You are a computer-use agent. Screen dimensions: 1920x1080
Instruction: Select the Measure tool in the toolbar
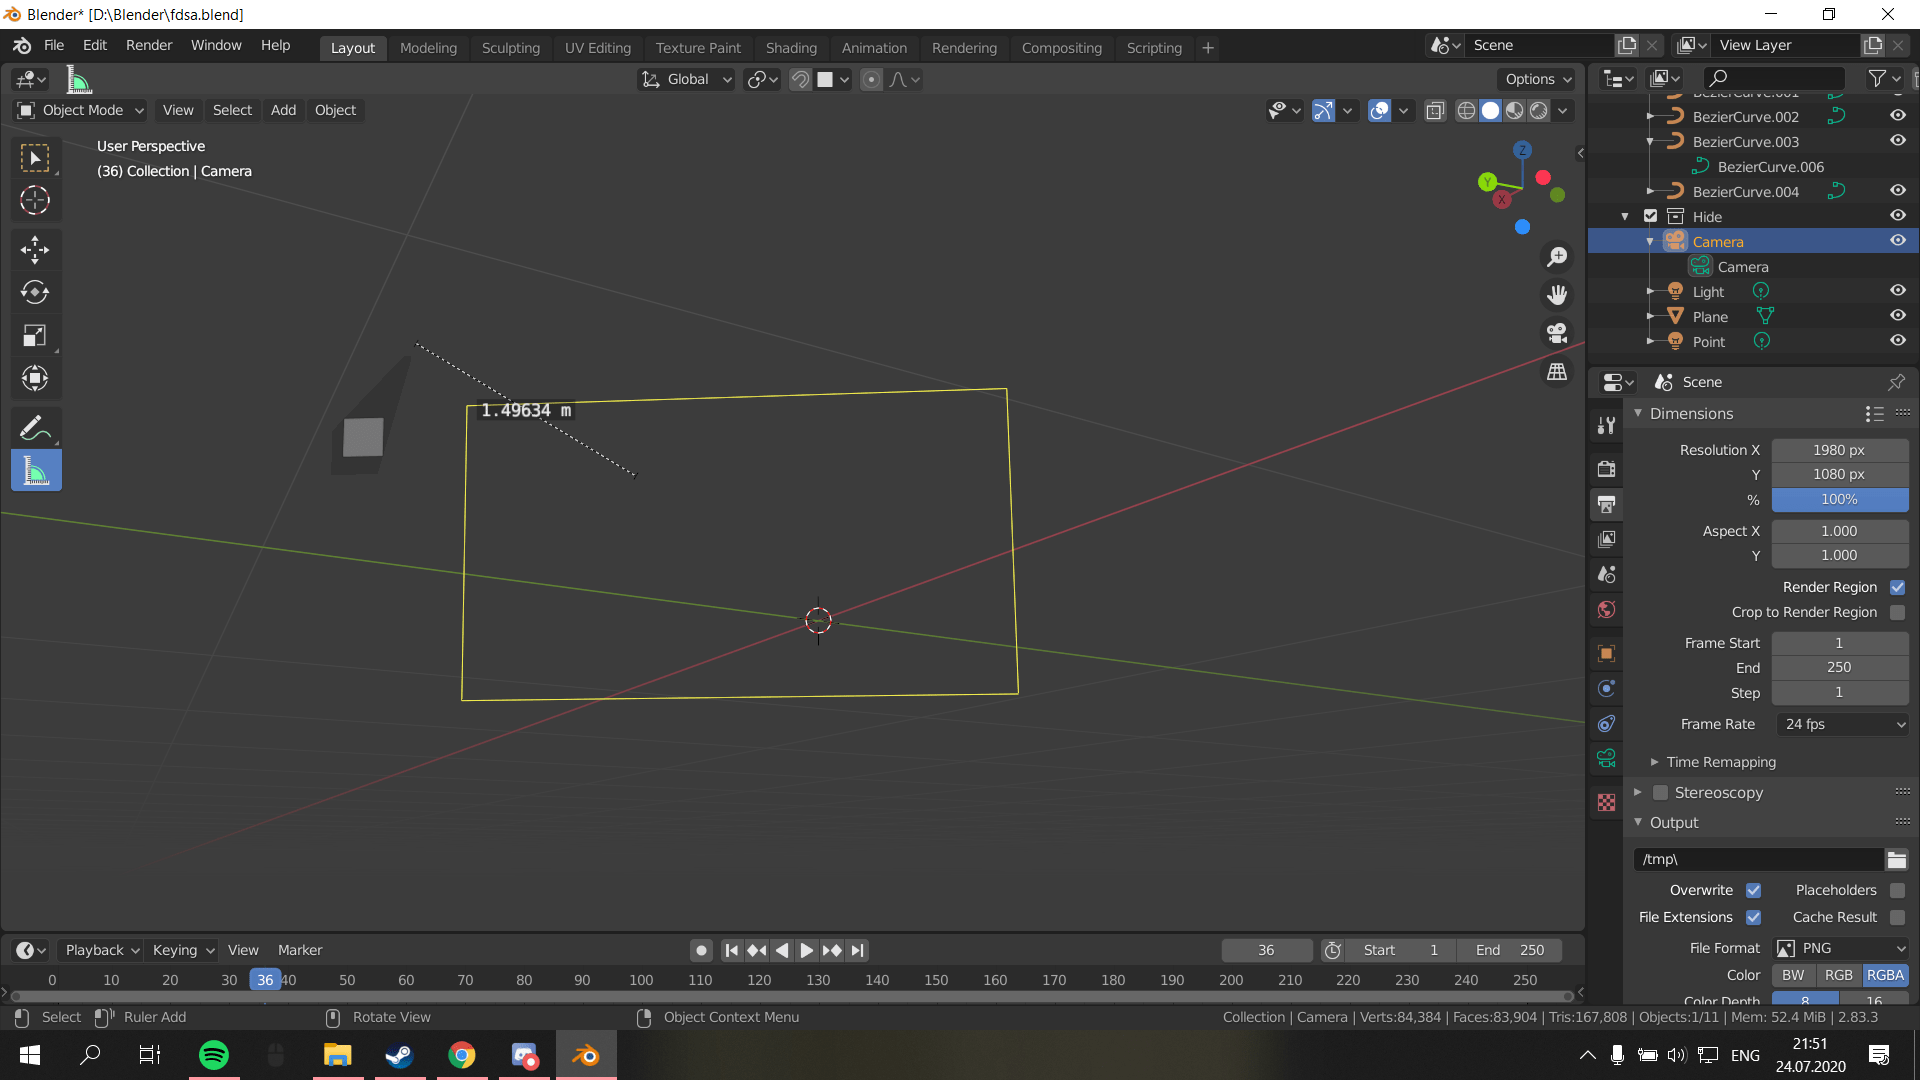coord(35,470)
